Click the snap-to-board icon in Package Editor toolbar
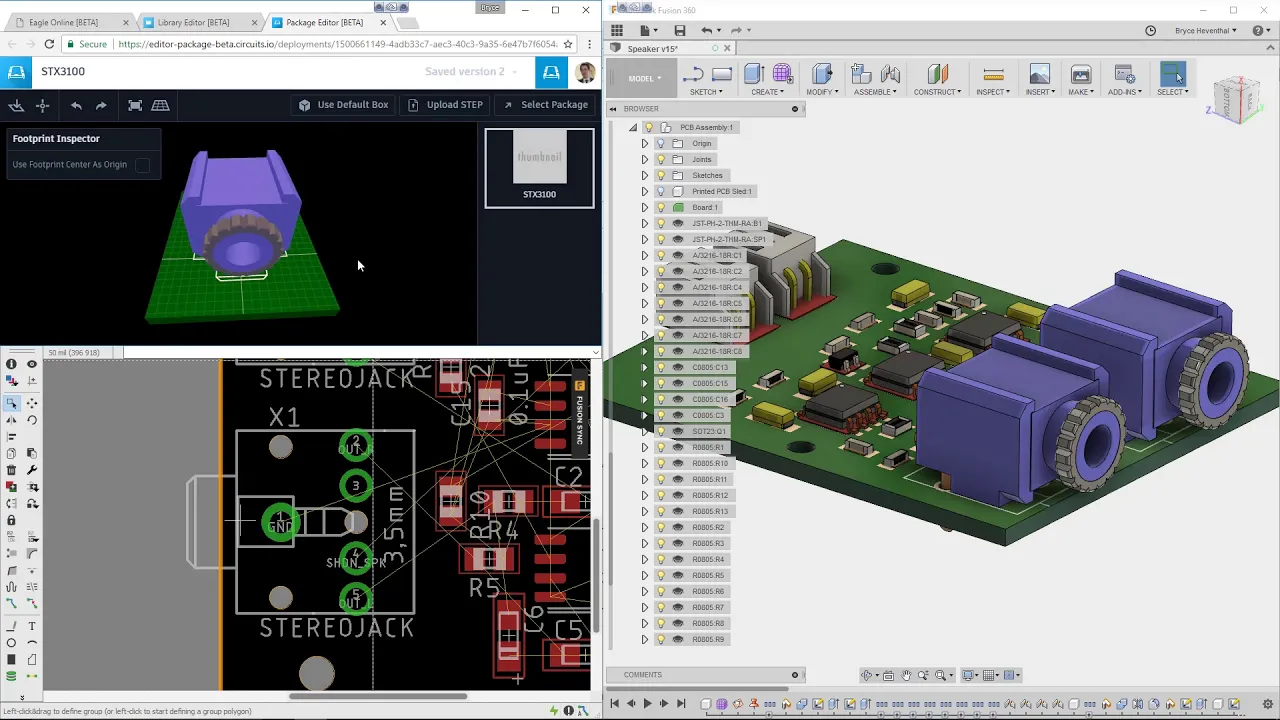Screen dimensions: 1280x720 click(x=16, y=105)
